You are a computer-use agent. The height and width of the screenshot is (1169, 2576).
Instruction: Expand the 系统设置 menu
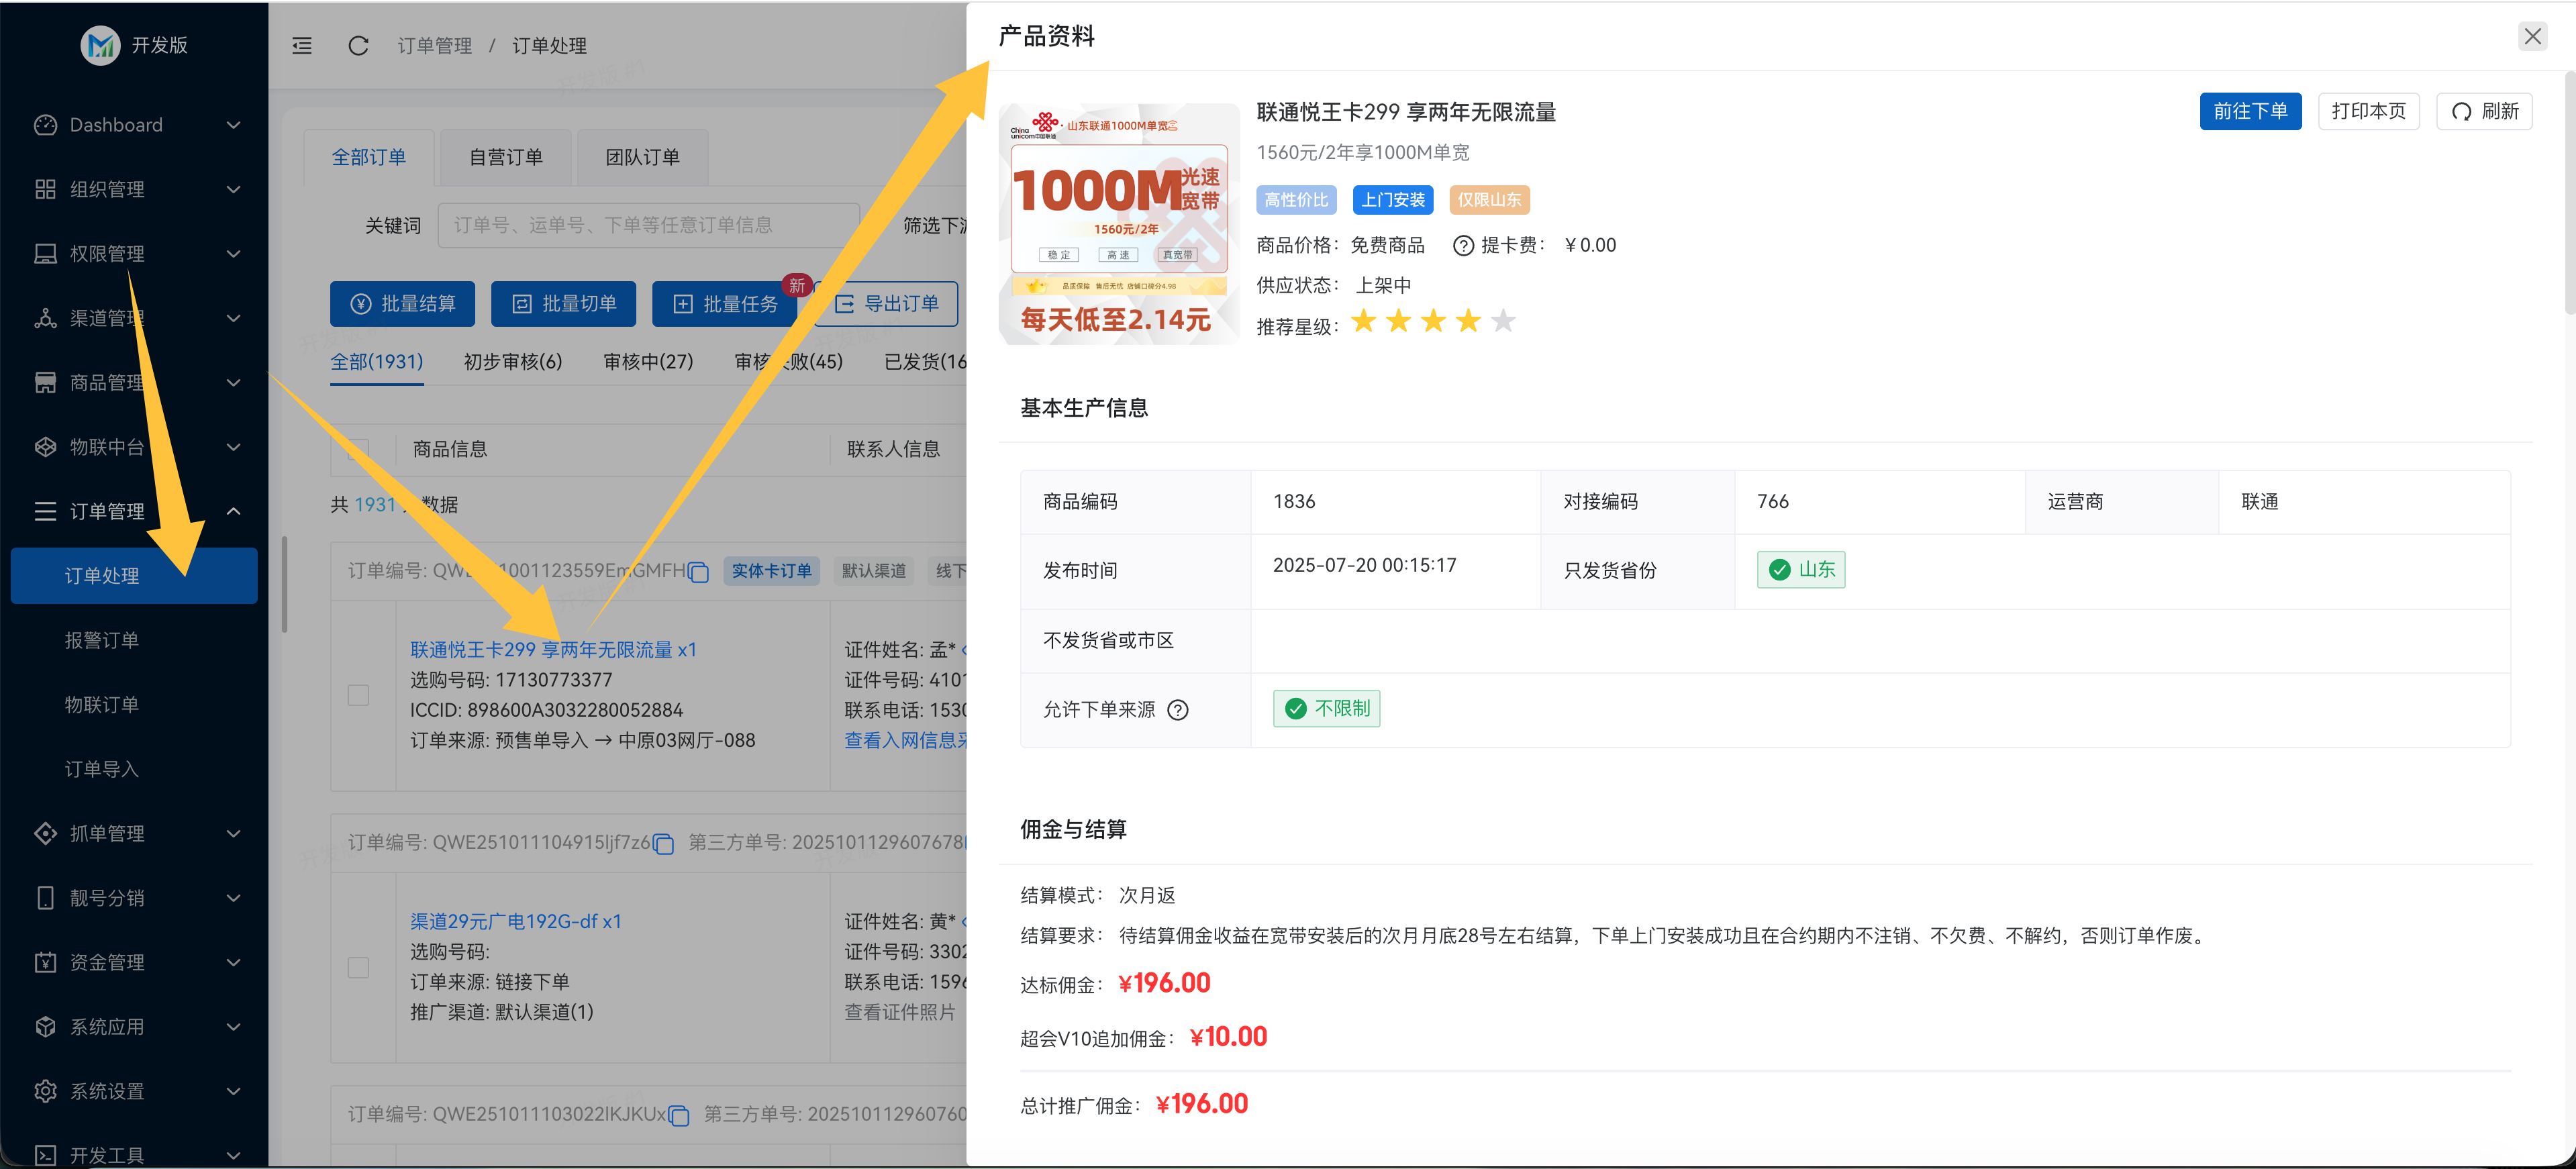(135, 1091)
